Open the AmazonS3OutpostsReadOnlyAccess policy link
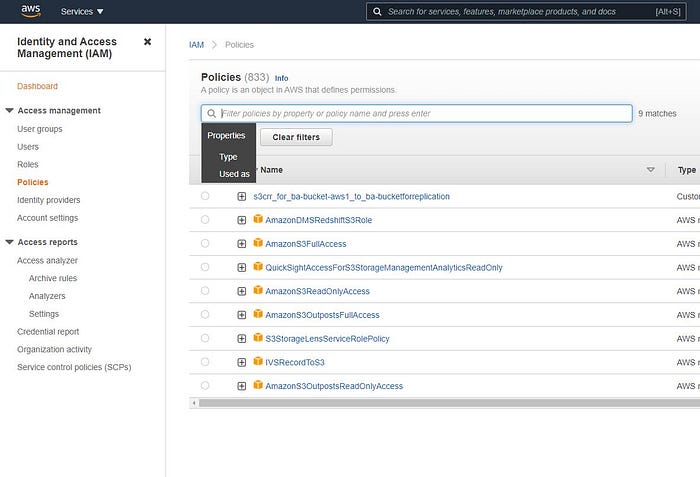Screen dimensions: 700x477 click(334, 386)
